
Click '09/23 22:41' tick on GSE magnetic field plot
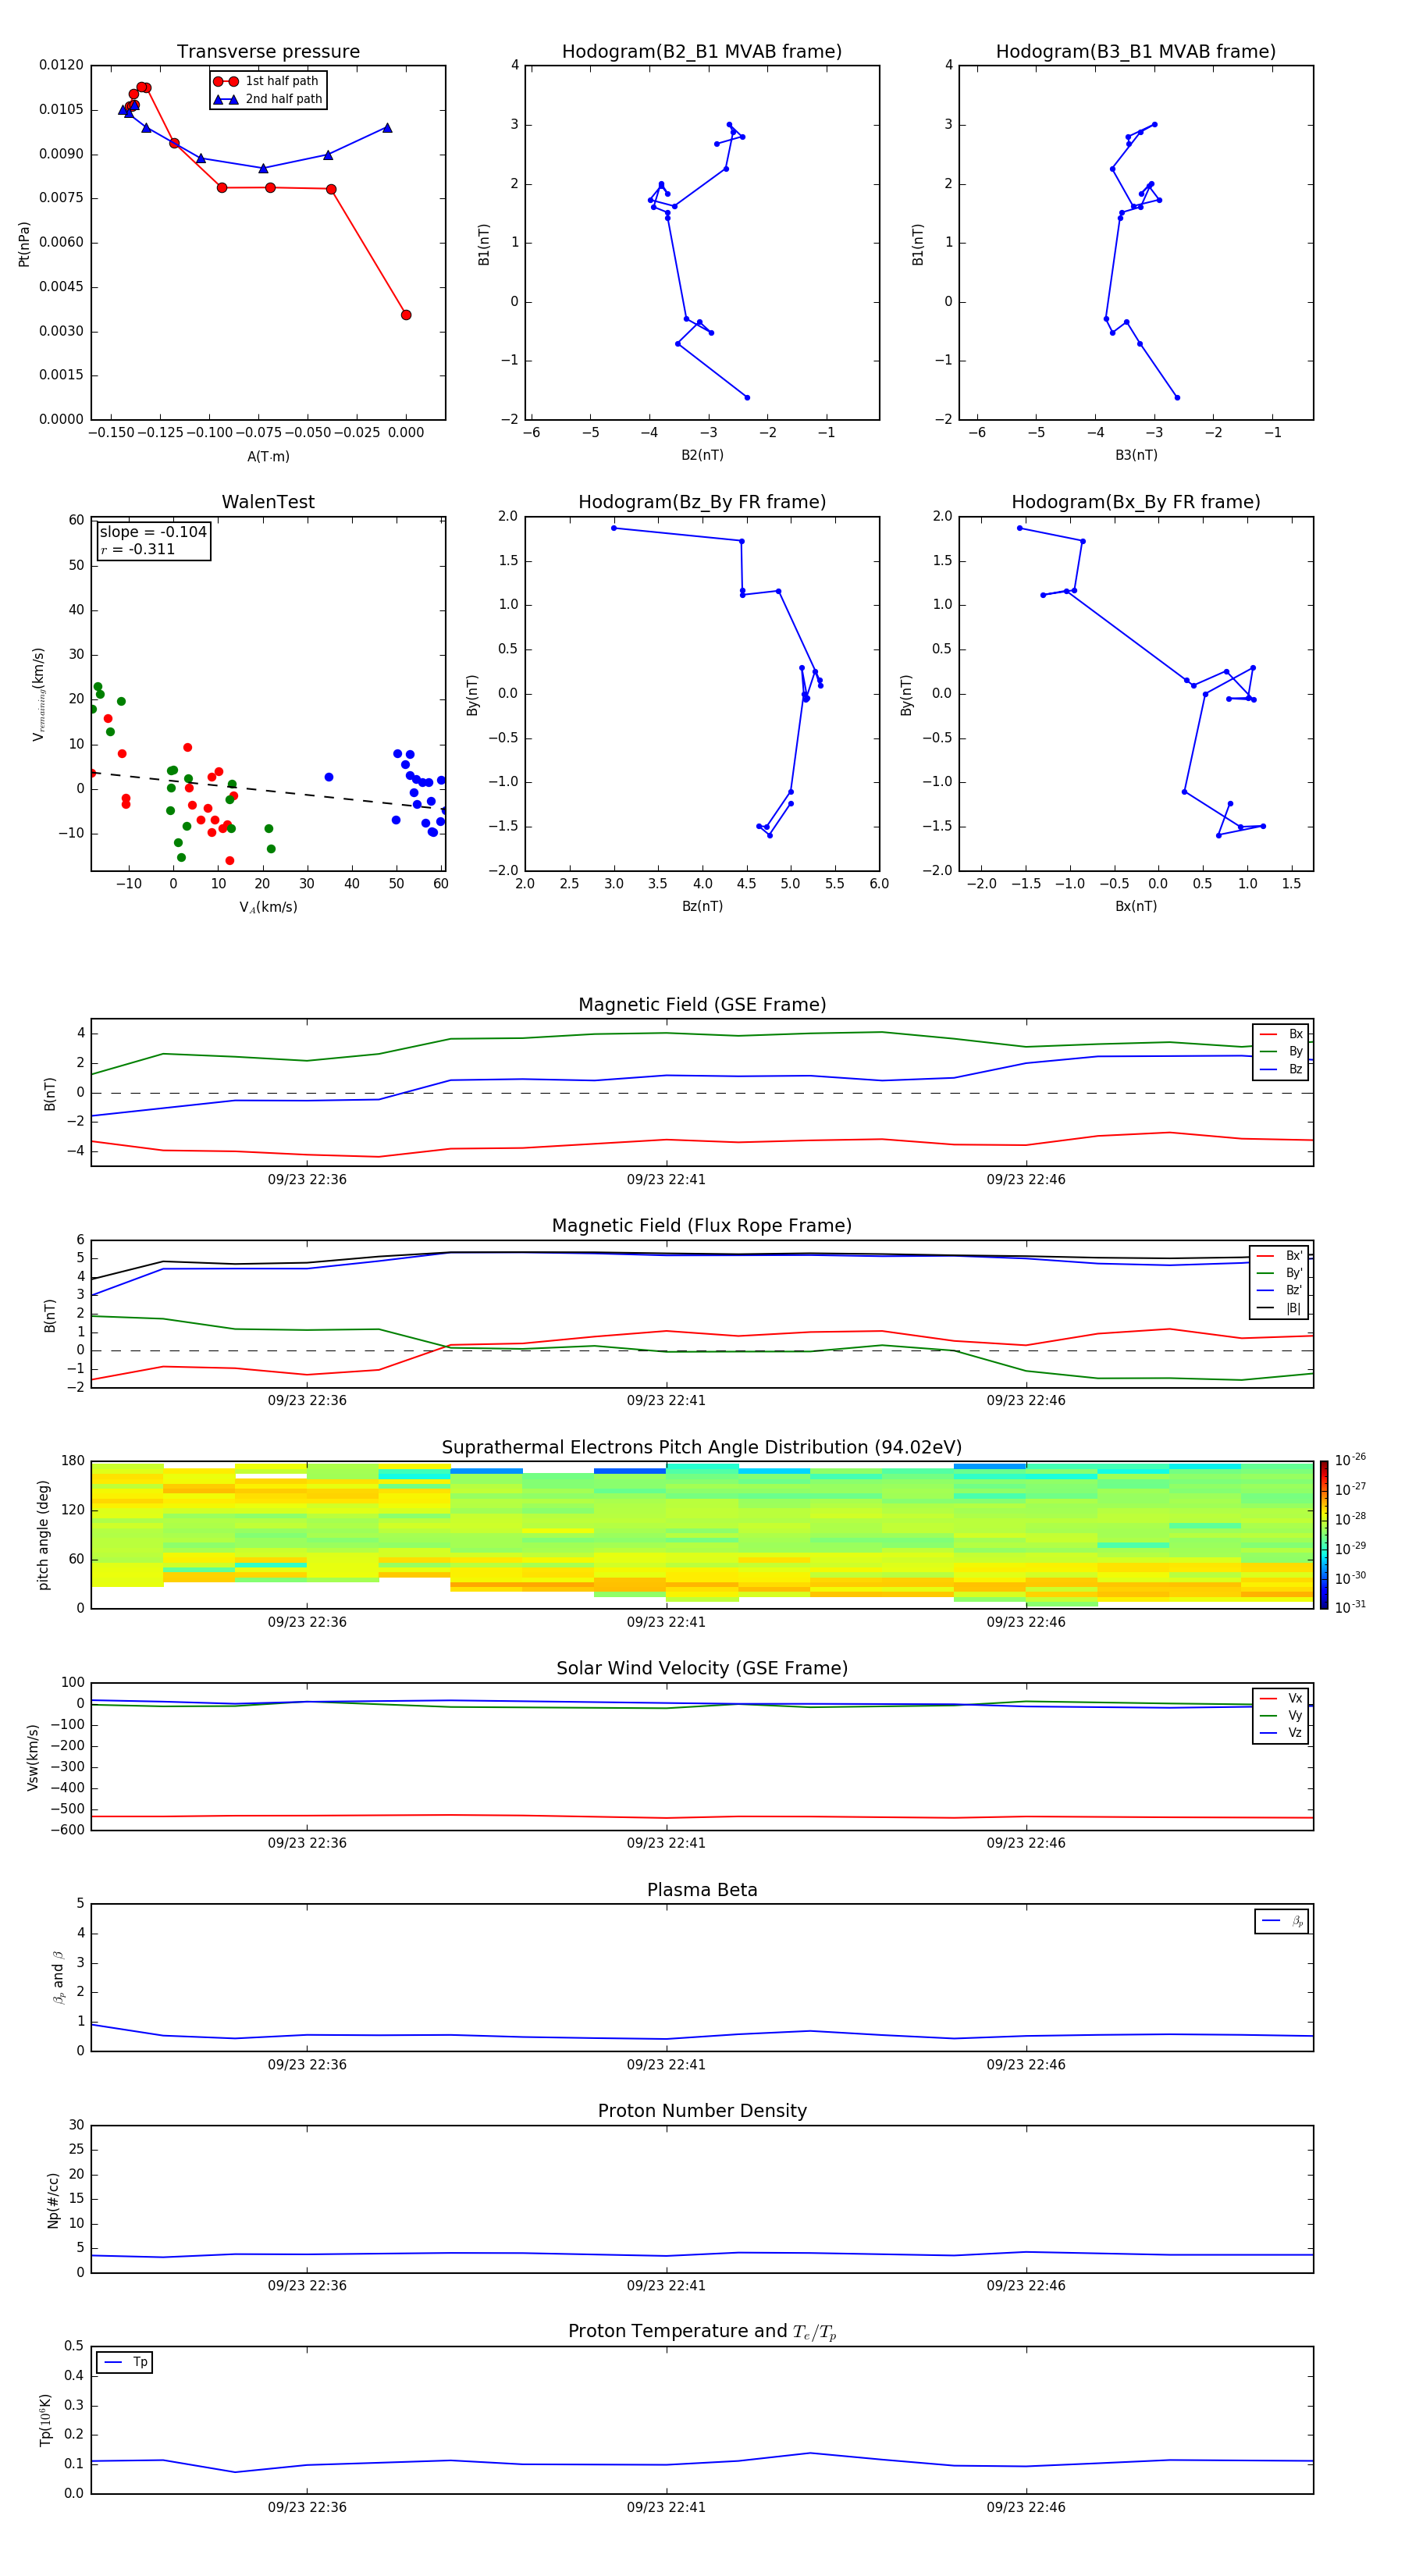click(666, 1180)
